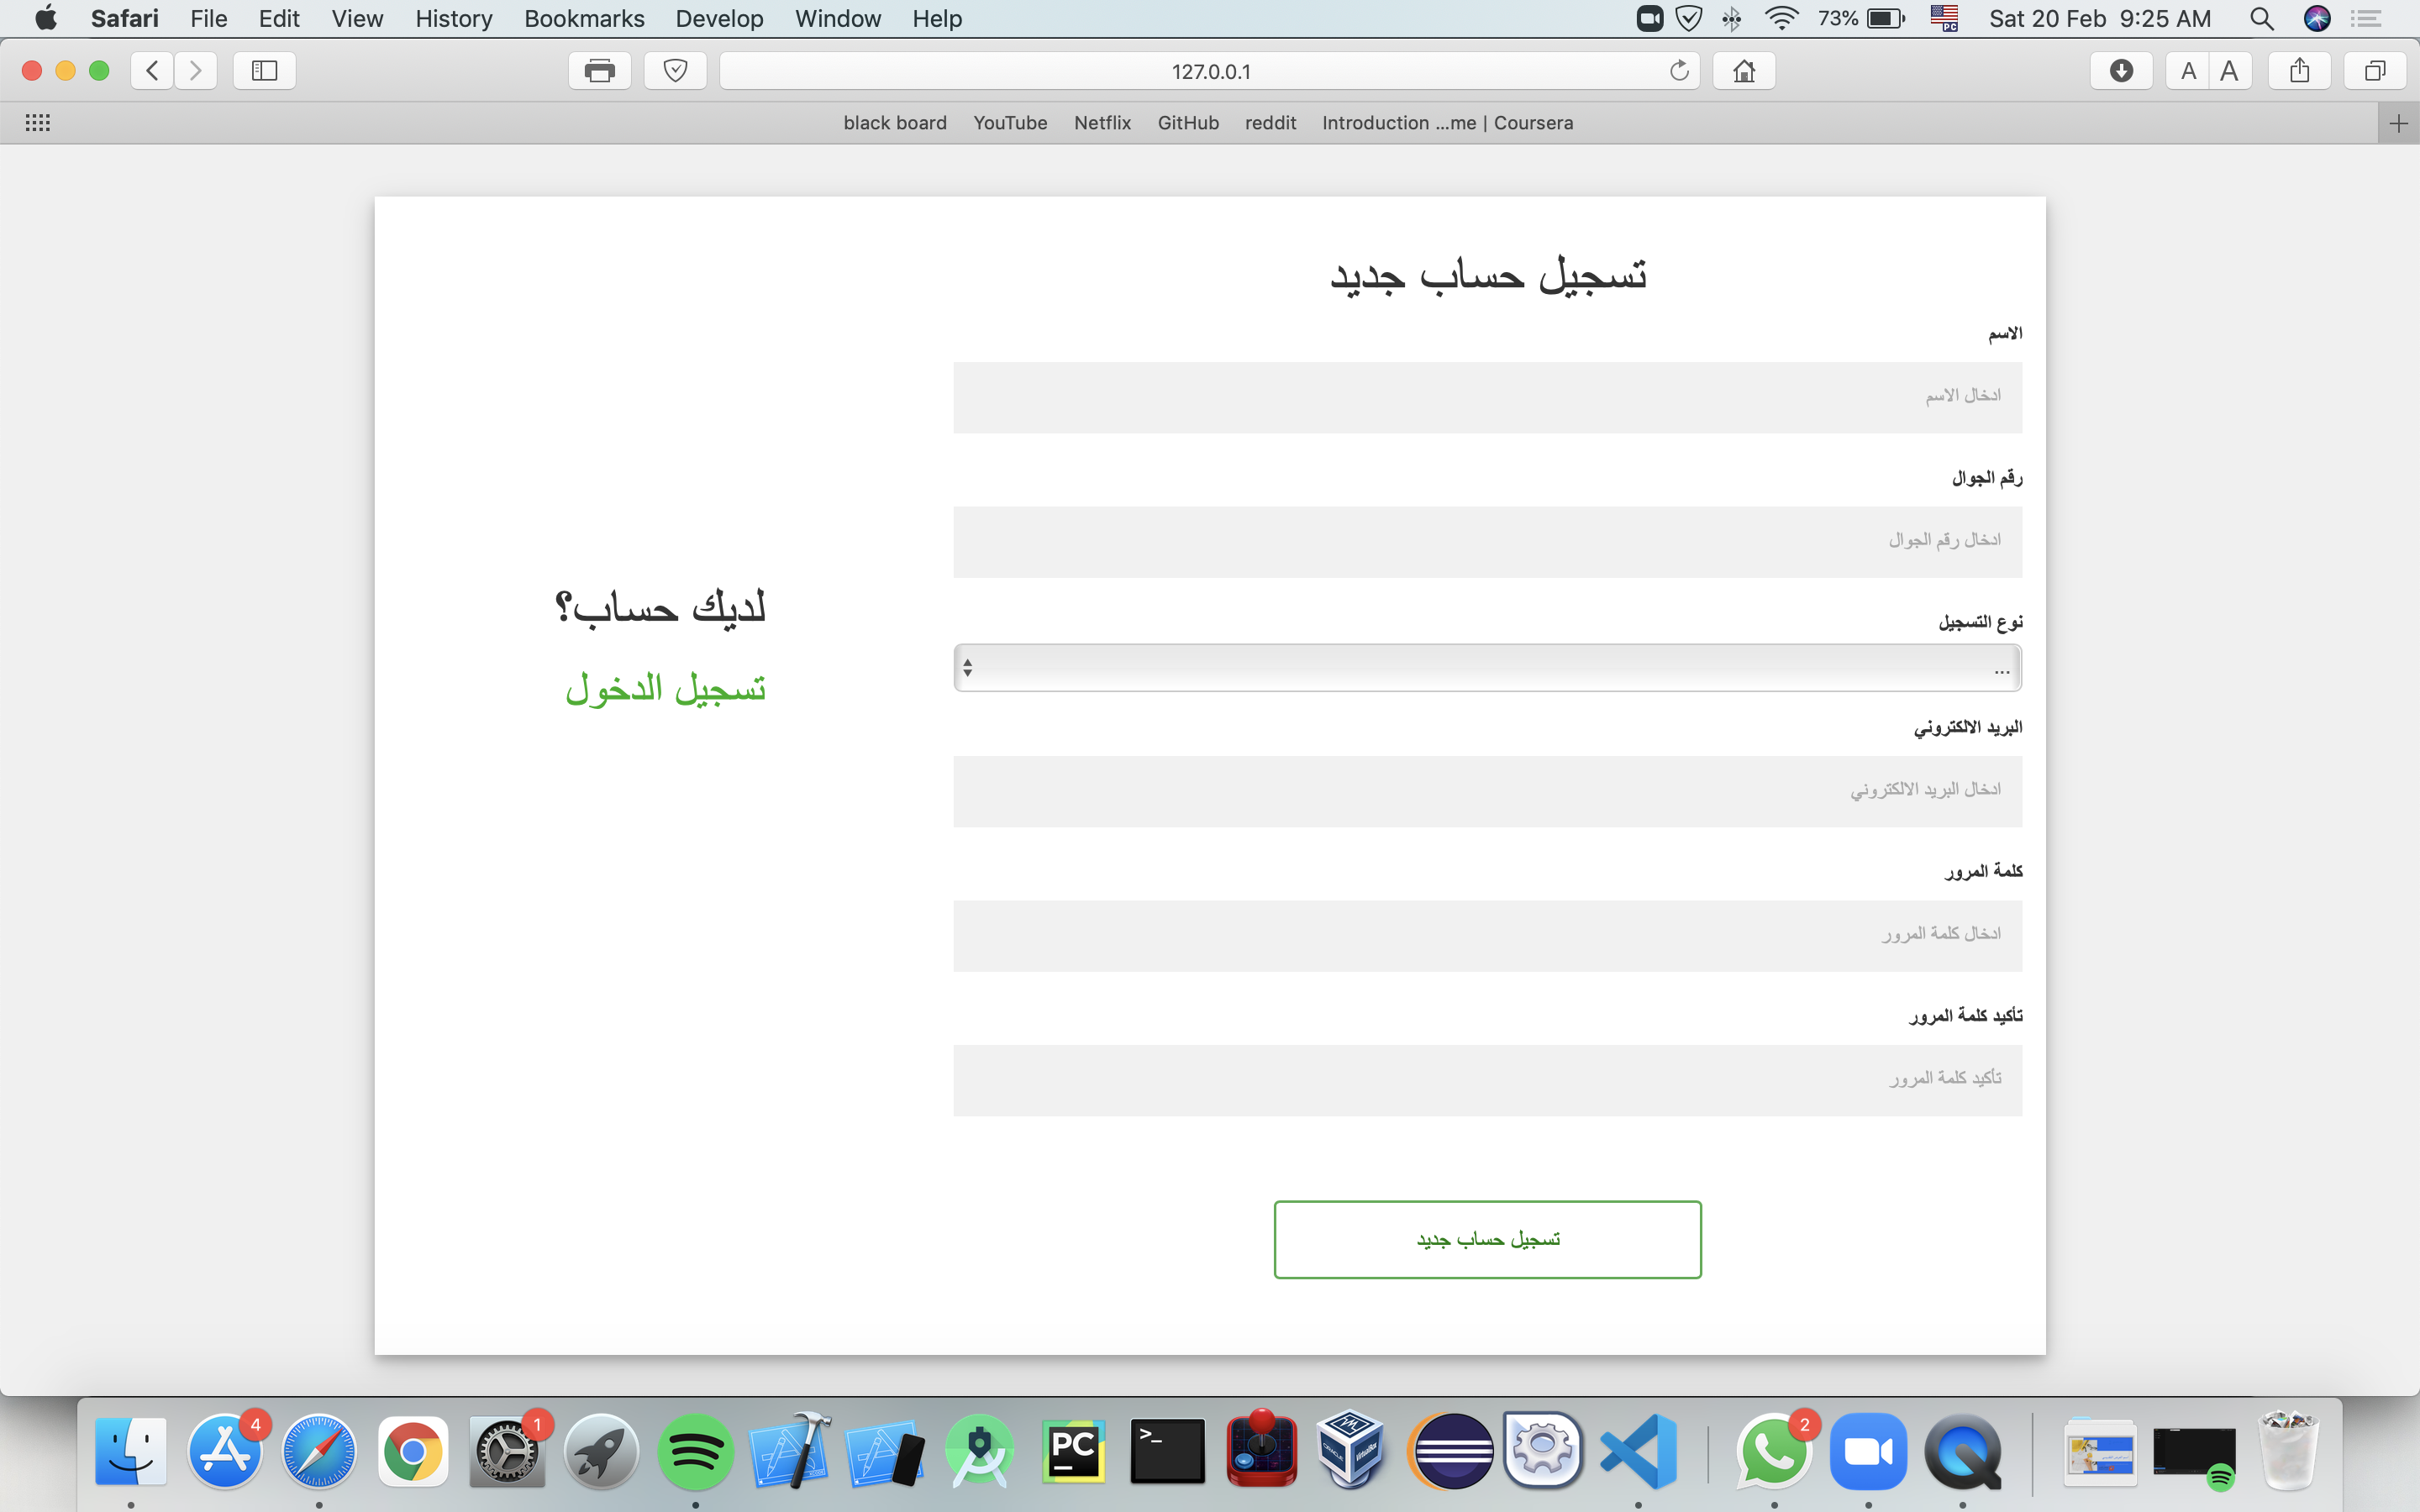
Task: Open Visual Studio Code from the dock
Action: (x=1638, y=1451)
